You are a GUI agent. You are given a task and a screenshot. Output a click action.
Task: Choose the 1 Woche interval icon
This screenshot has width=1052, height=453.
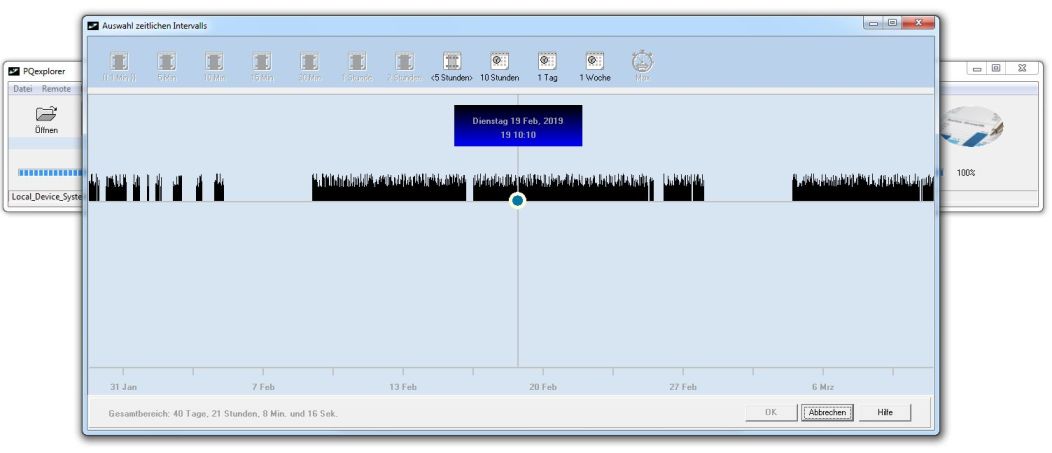point(594,62)
